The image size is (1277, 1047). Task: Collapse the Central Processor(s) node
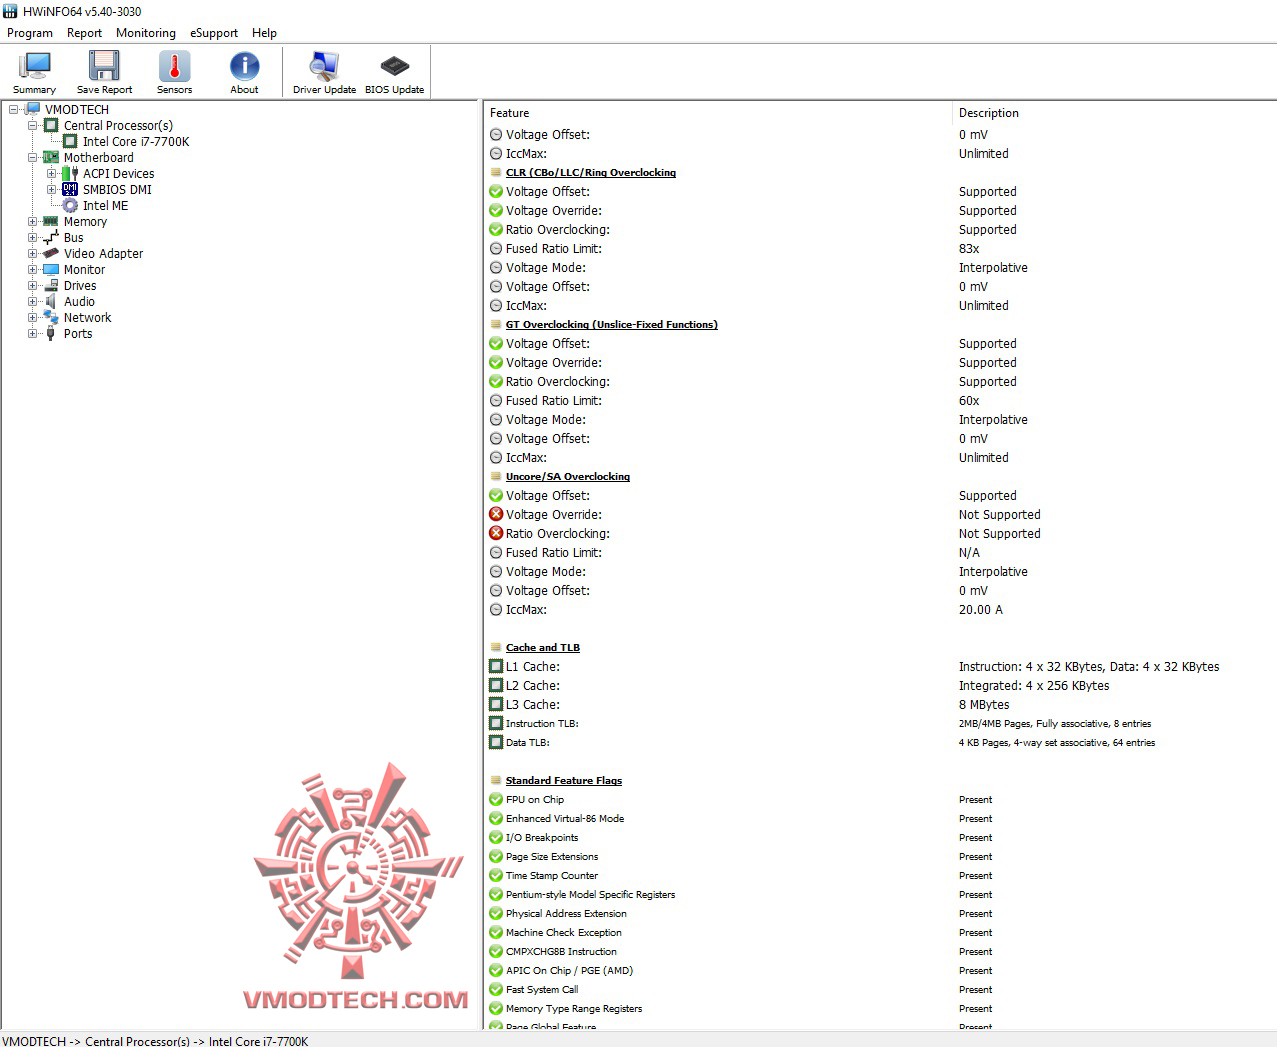32,126
